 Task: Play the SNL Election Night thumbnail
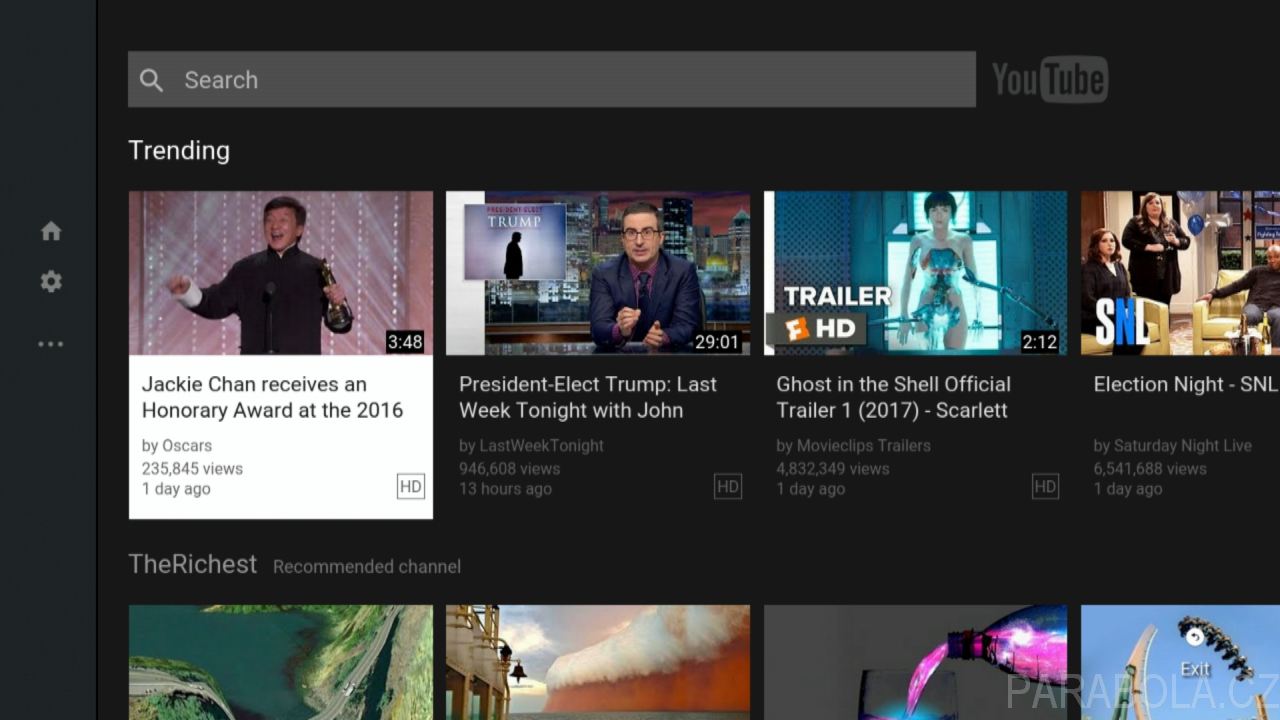click(1180, 273)
